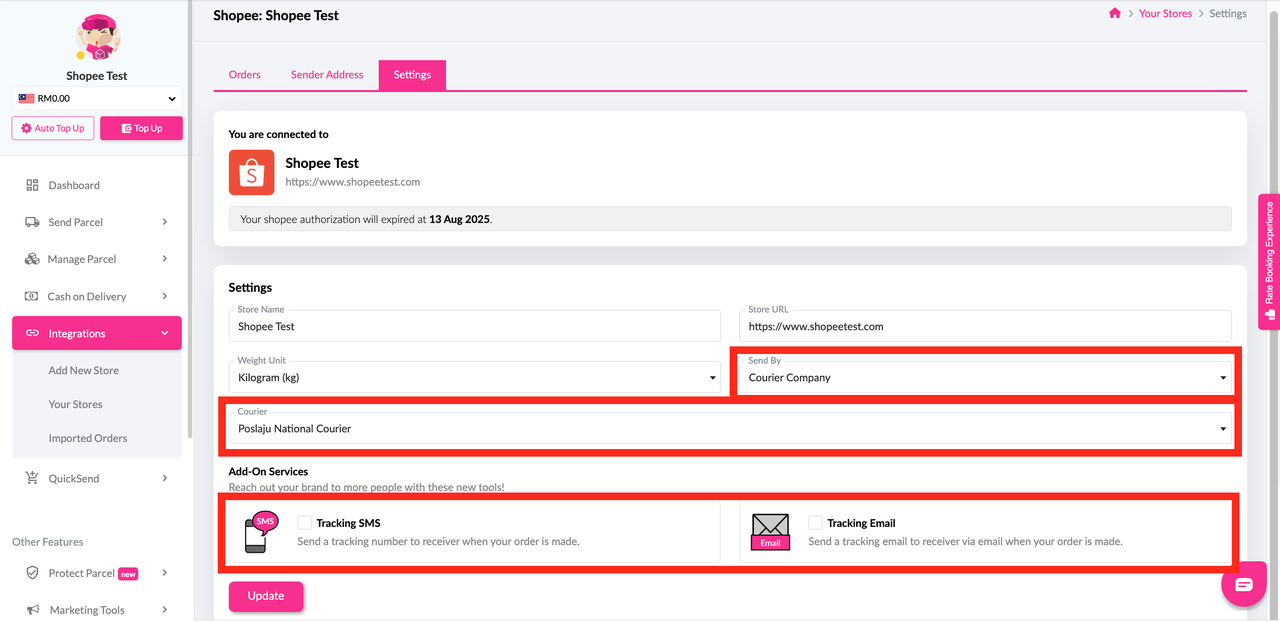Open the live chat bubble
This screenshot has height=622, width=1280.
click(1244, 585)
